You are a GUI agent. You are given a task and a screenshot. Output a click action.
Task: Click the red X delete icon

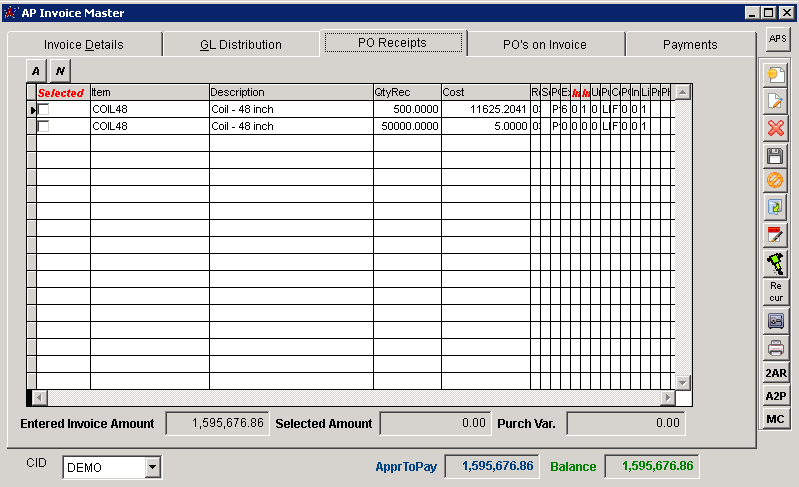[776, 128]
